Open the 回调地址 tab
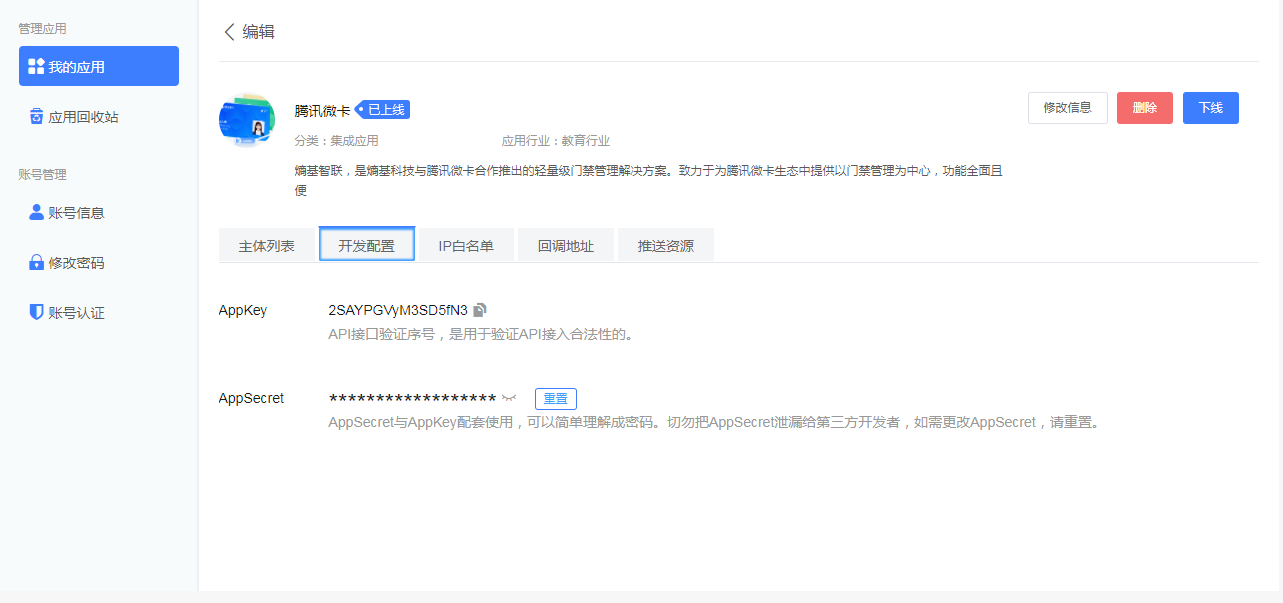Image resolution: width=1283 pixels, height=603 pixels. click(565, 244)
